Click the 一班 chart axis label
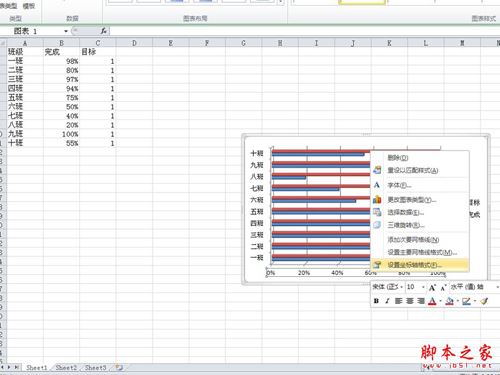Screen dimensions: 500x375 257,257
